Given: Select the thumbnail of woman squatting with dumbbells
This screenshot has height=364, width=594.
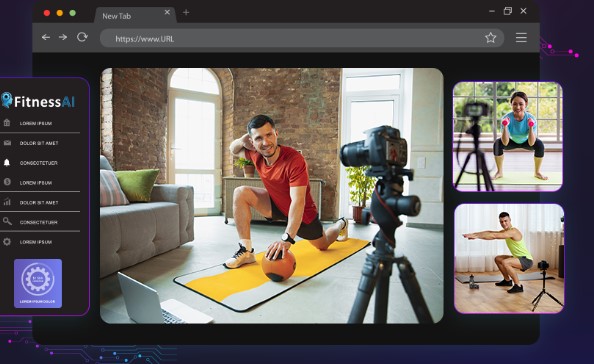Looking at the screenshot, I should pos(508,136).
